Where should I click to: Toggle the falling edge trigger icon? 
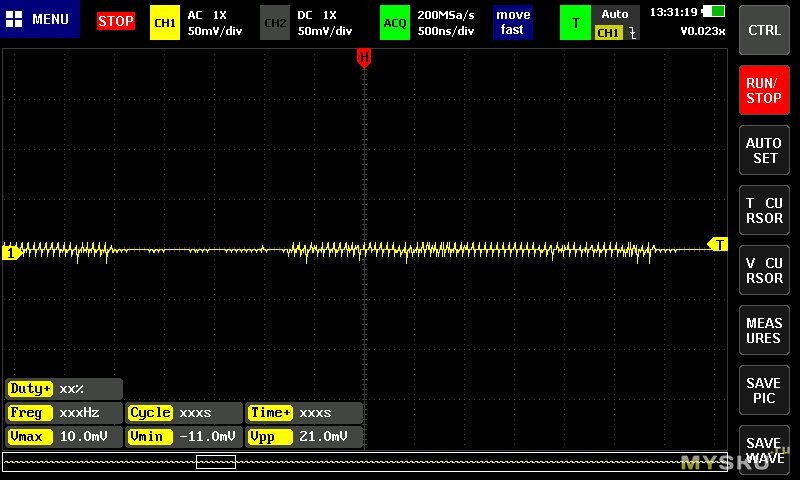[633, 33]
